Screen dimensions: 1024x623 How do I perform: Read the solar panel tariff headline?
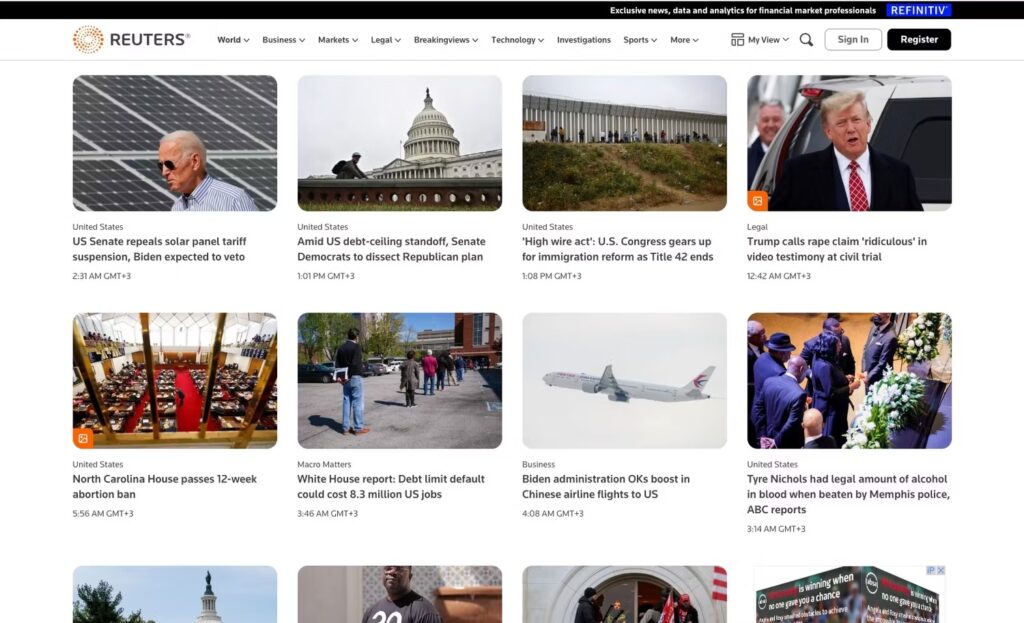coord(159,249)
